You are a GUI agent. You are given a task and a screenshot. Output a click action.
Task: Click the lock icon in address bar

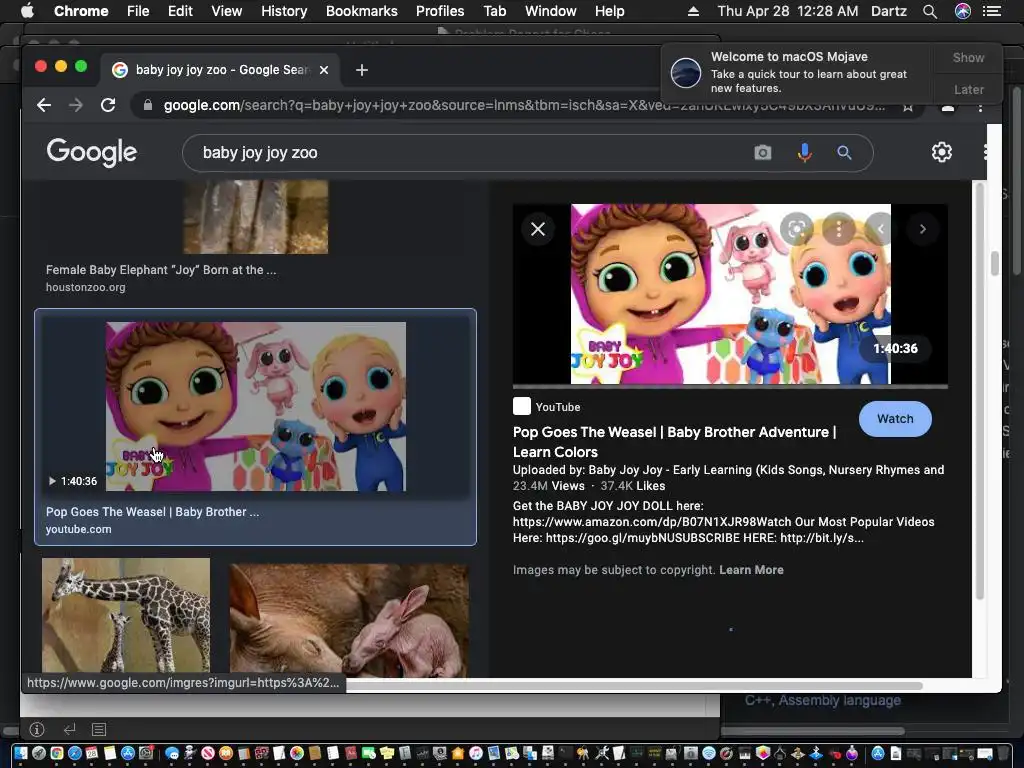tap(148, 105)
